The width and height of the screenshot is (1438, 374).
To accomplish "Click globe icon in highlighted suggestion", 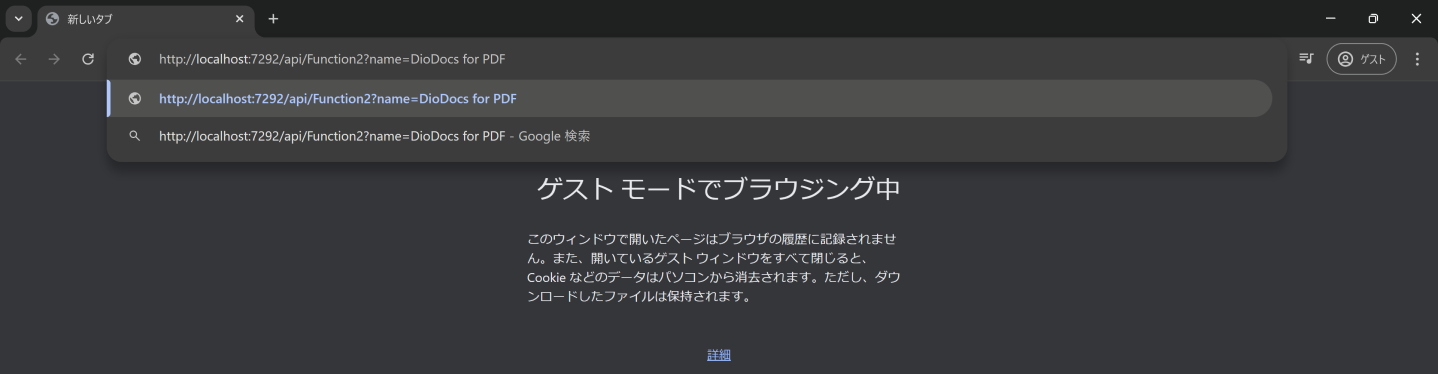I will point(135,98).
